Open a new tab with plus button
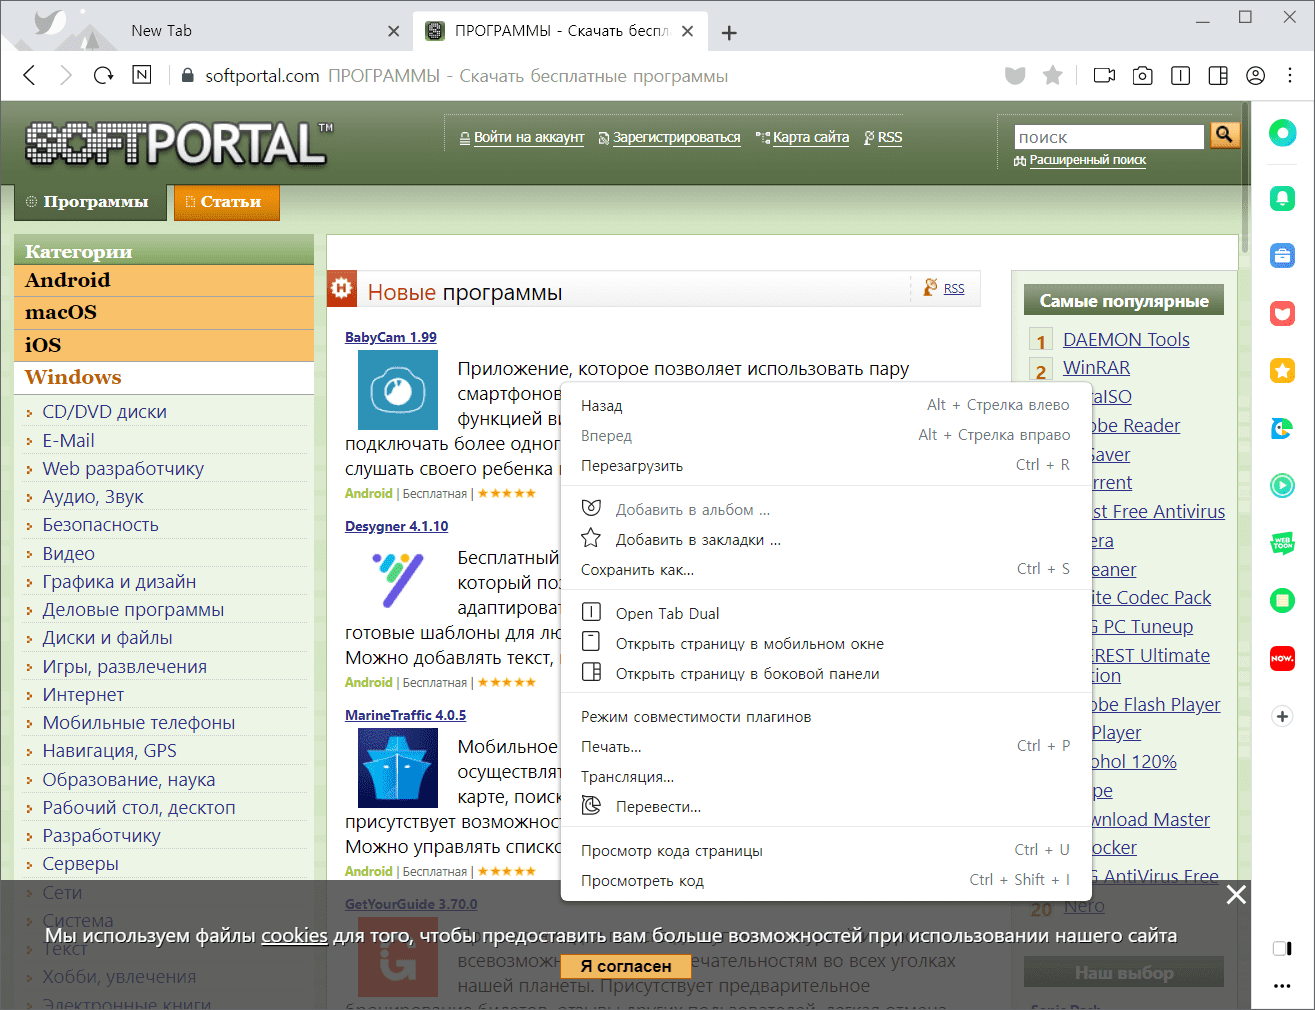 [x=729, y=33]
